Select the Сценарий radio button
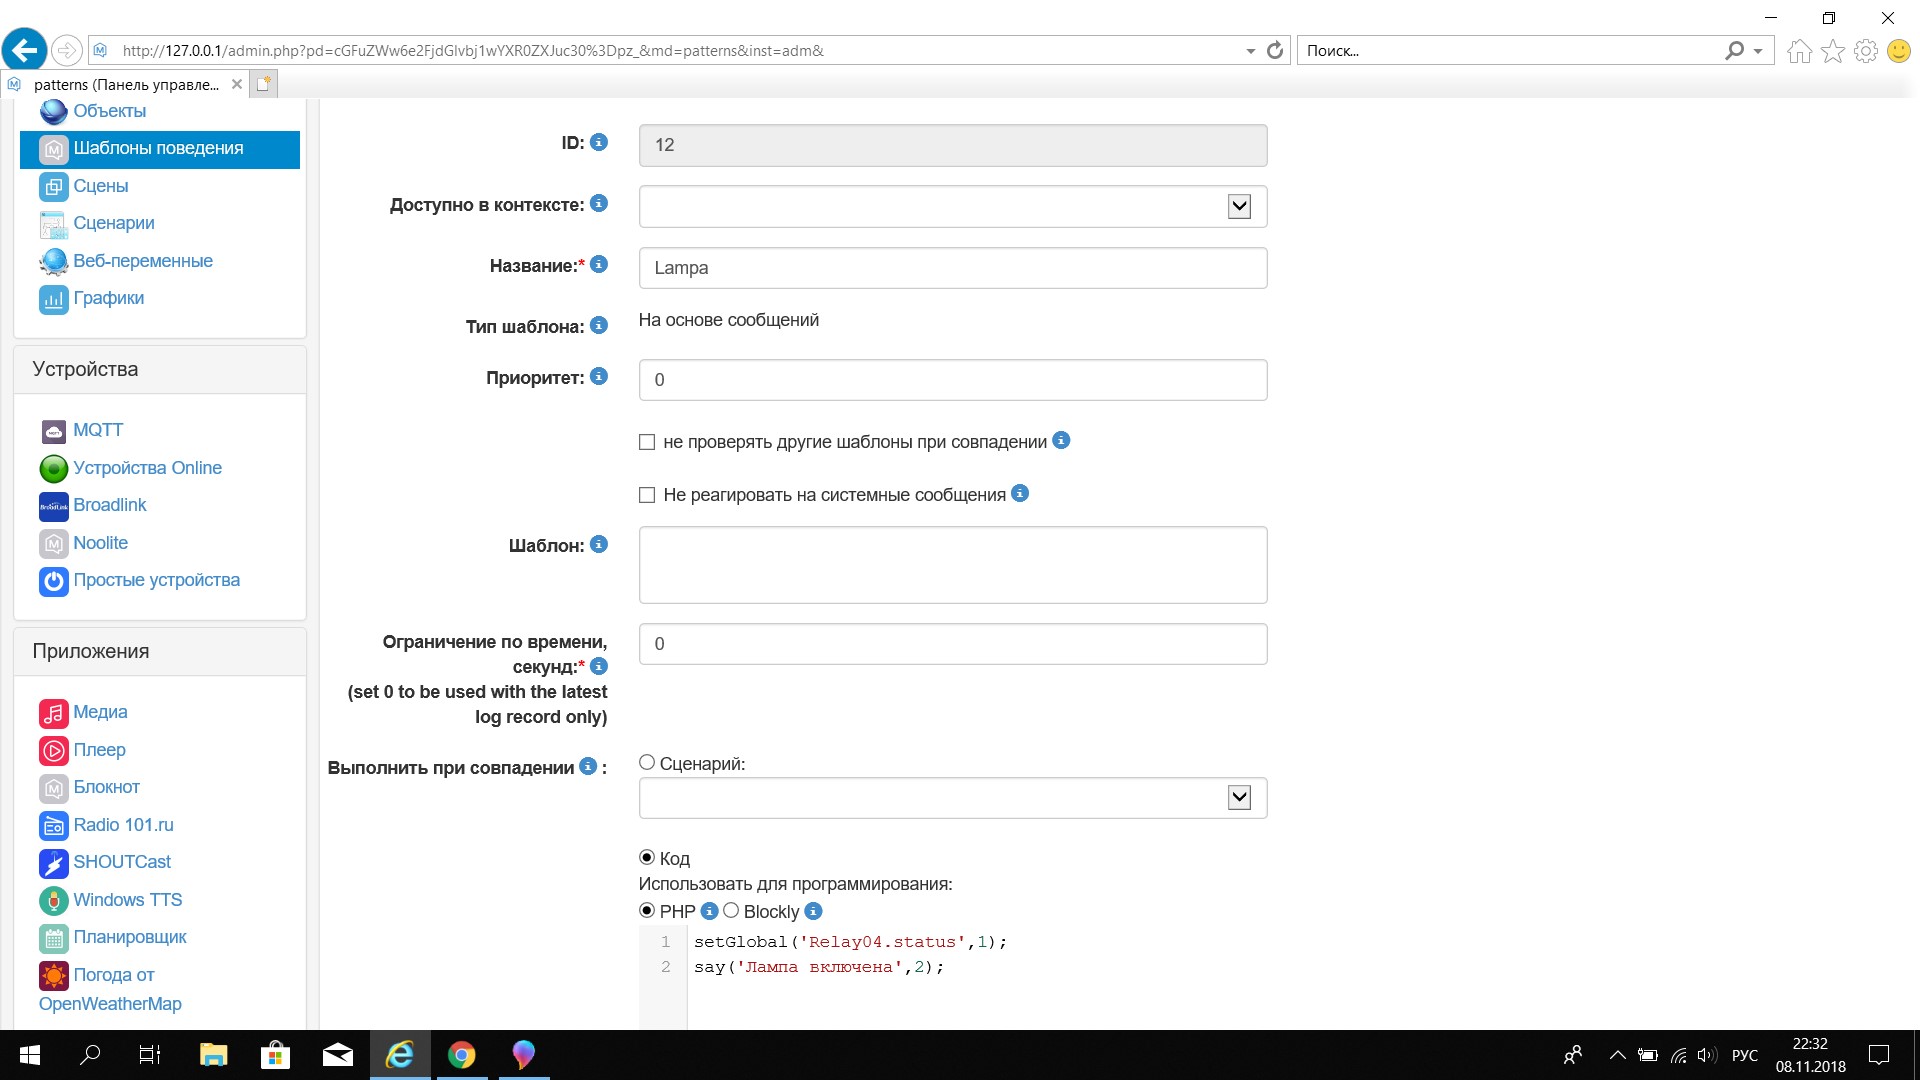Image resolution: width=1920 pixels, height=1080 pixels. pos(647,763)
